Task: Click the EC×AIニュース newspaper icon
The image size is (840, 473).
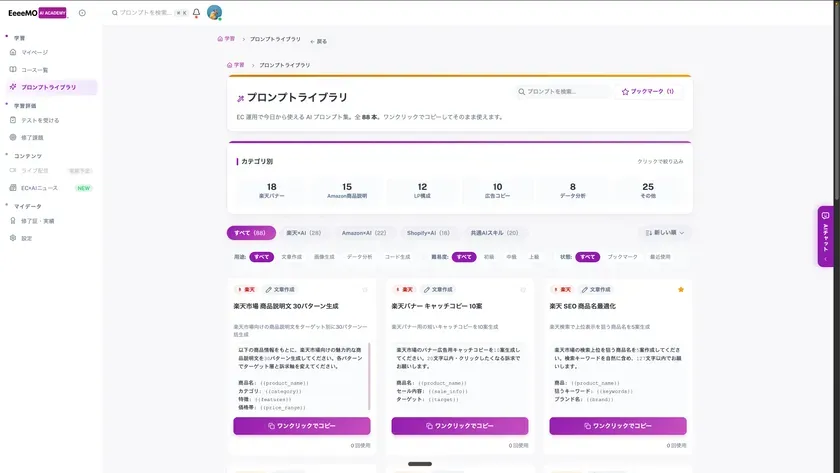Action: coord(13,187)
